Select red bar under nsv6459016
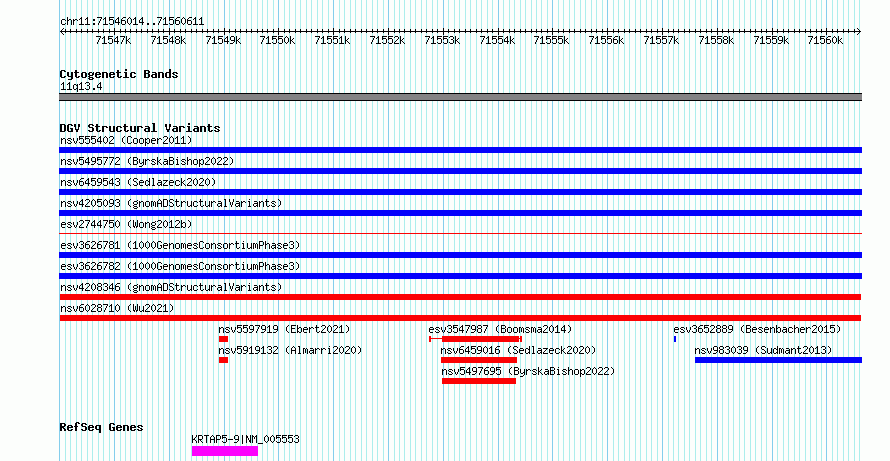Screen dimensions: 890x461 click(x=479, y=360)
